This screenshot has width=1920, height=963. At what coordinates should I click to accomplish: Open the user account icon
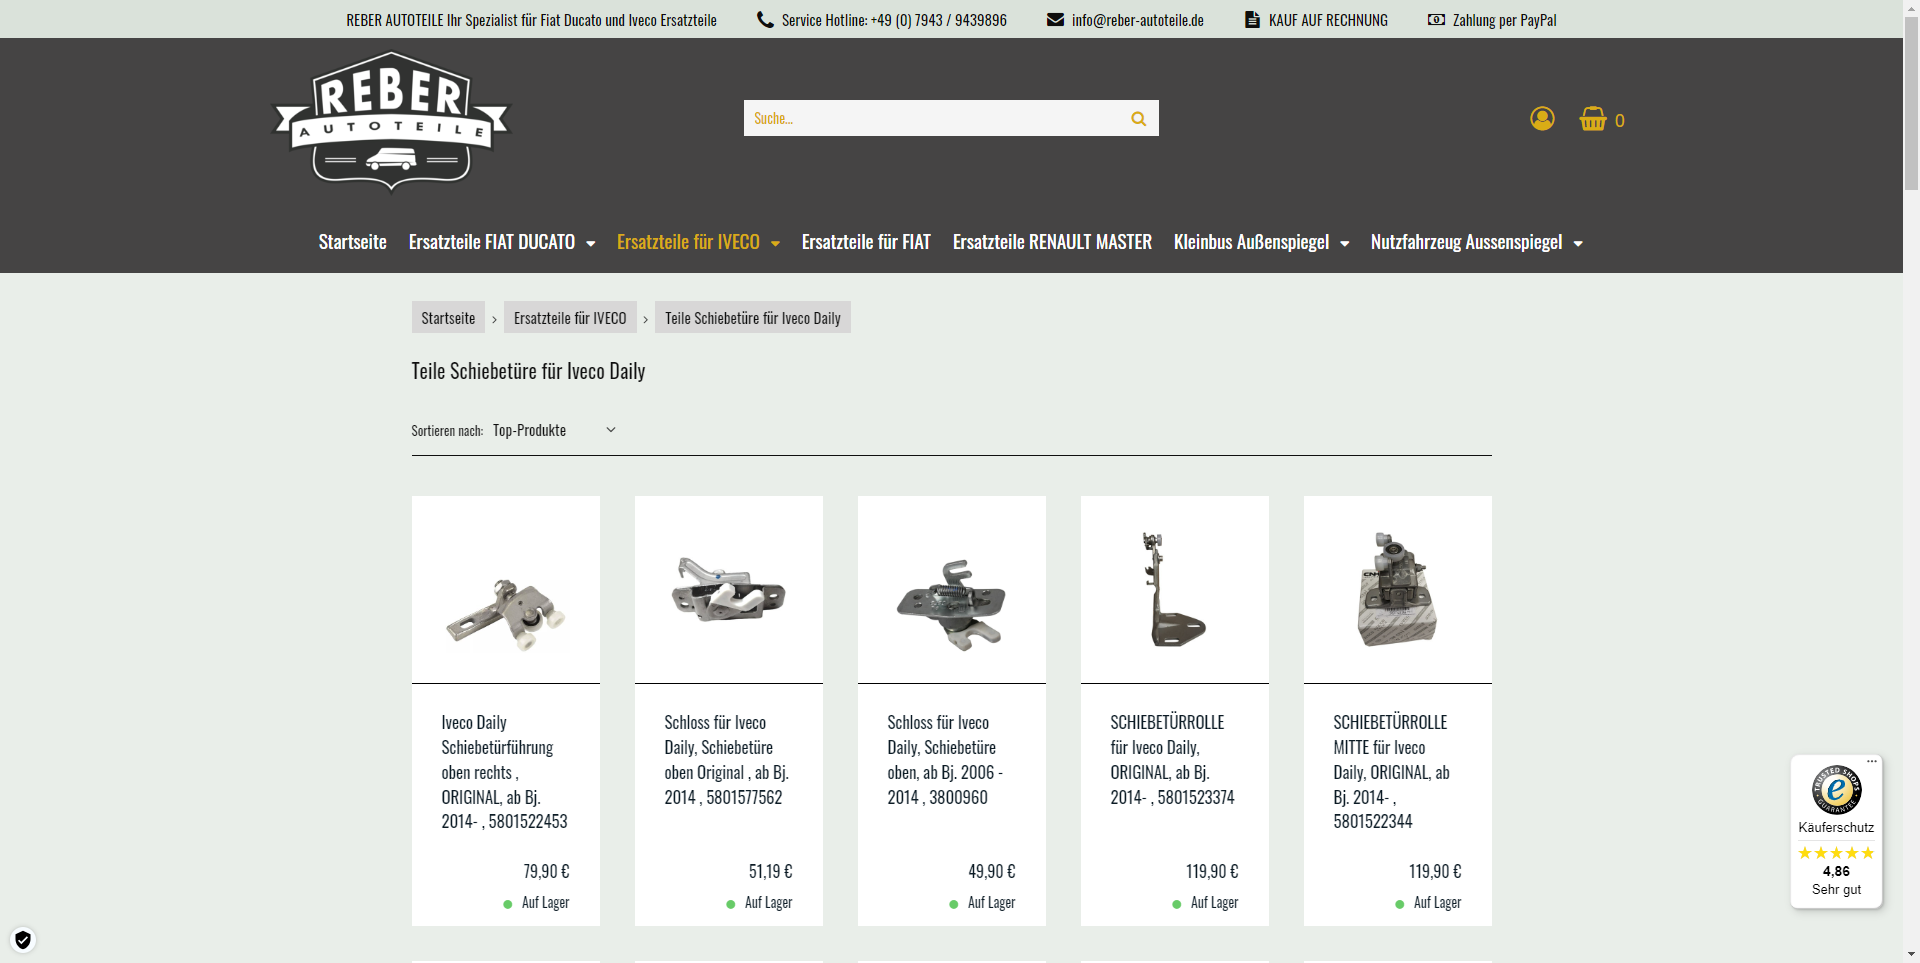pyautogui.click(x=1542, y=119)
